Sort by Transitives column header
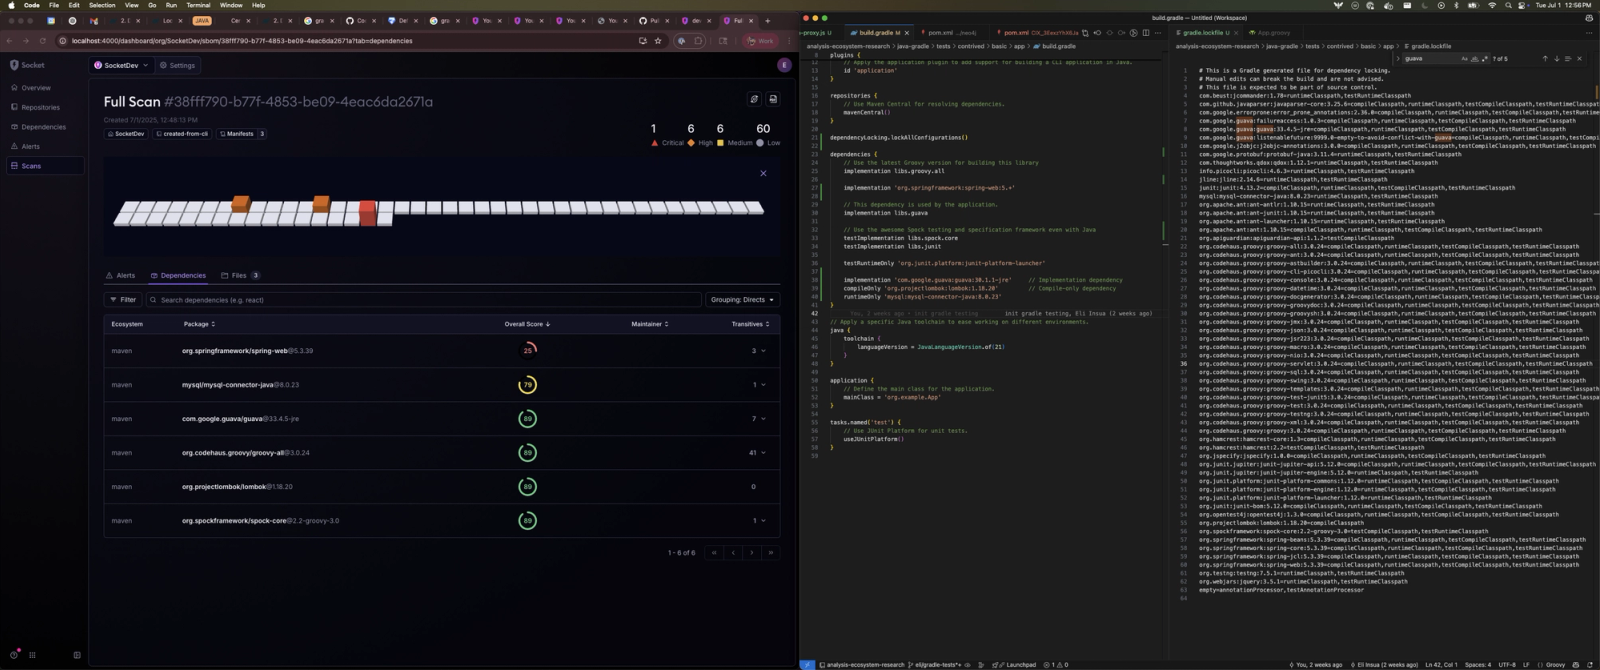1600x670 pixels. 750,324
